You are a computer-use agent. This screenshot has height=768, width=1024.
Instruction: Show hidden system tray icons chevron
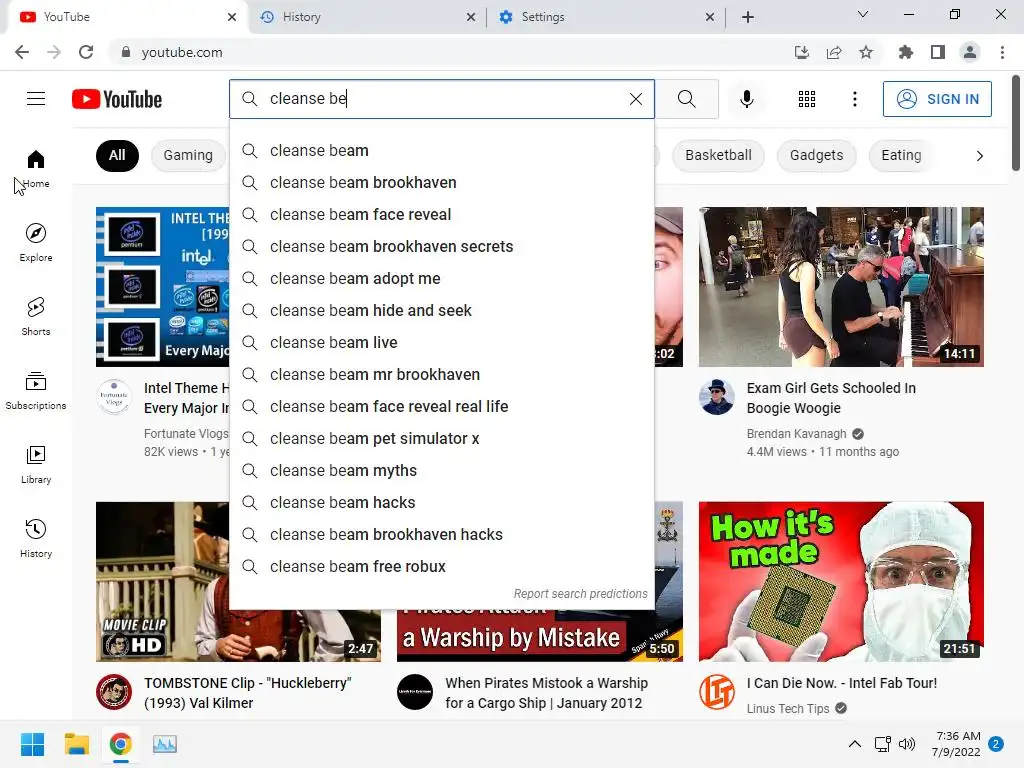click(854, 744)
